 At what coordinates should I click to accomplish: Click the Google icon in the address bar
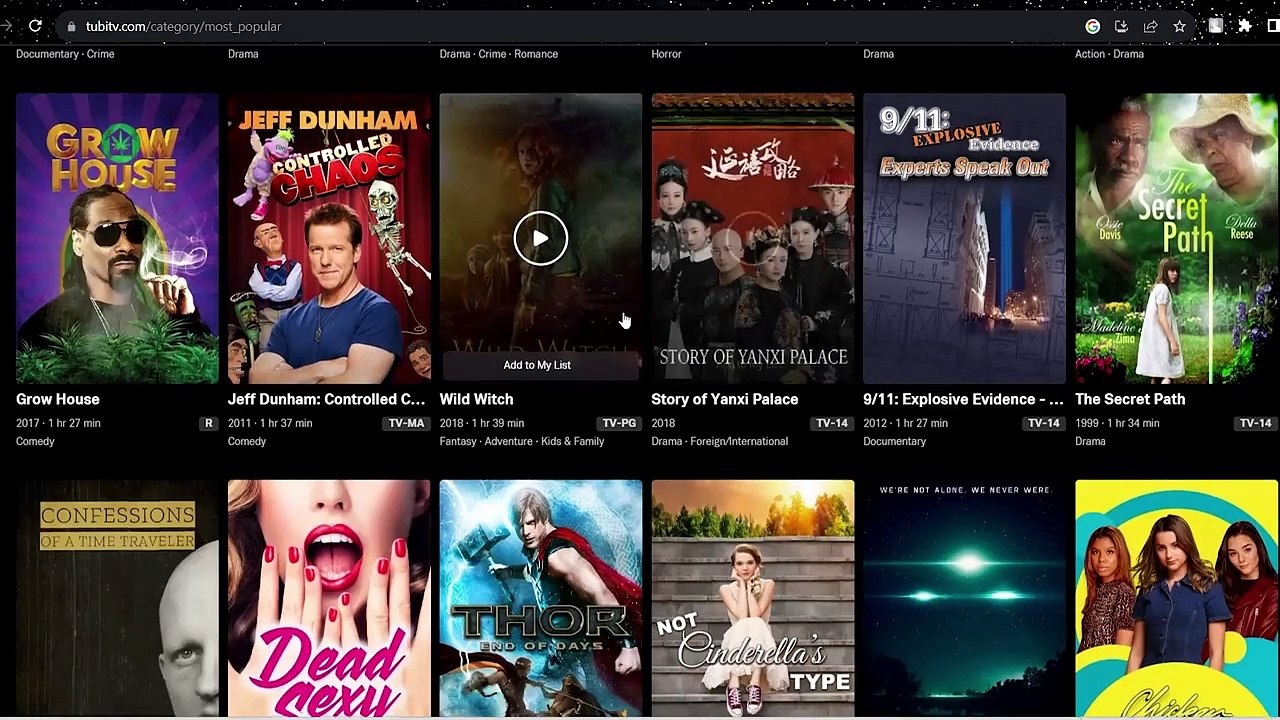coord(1093,26)
